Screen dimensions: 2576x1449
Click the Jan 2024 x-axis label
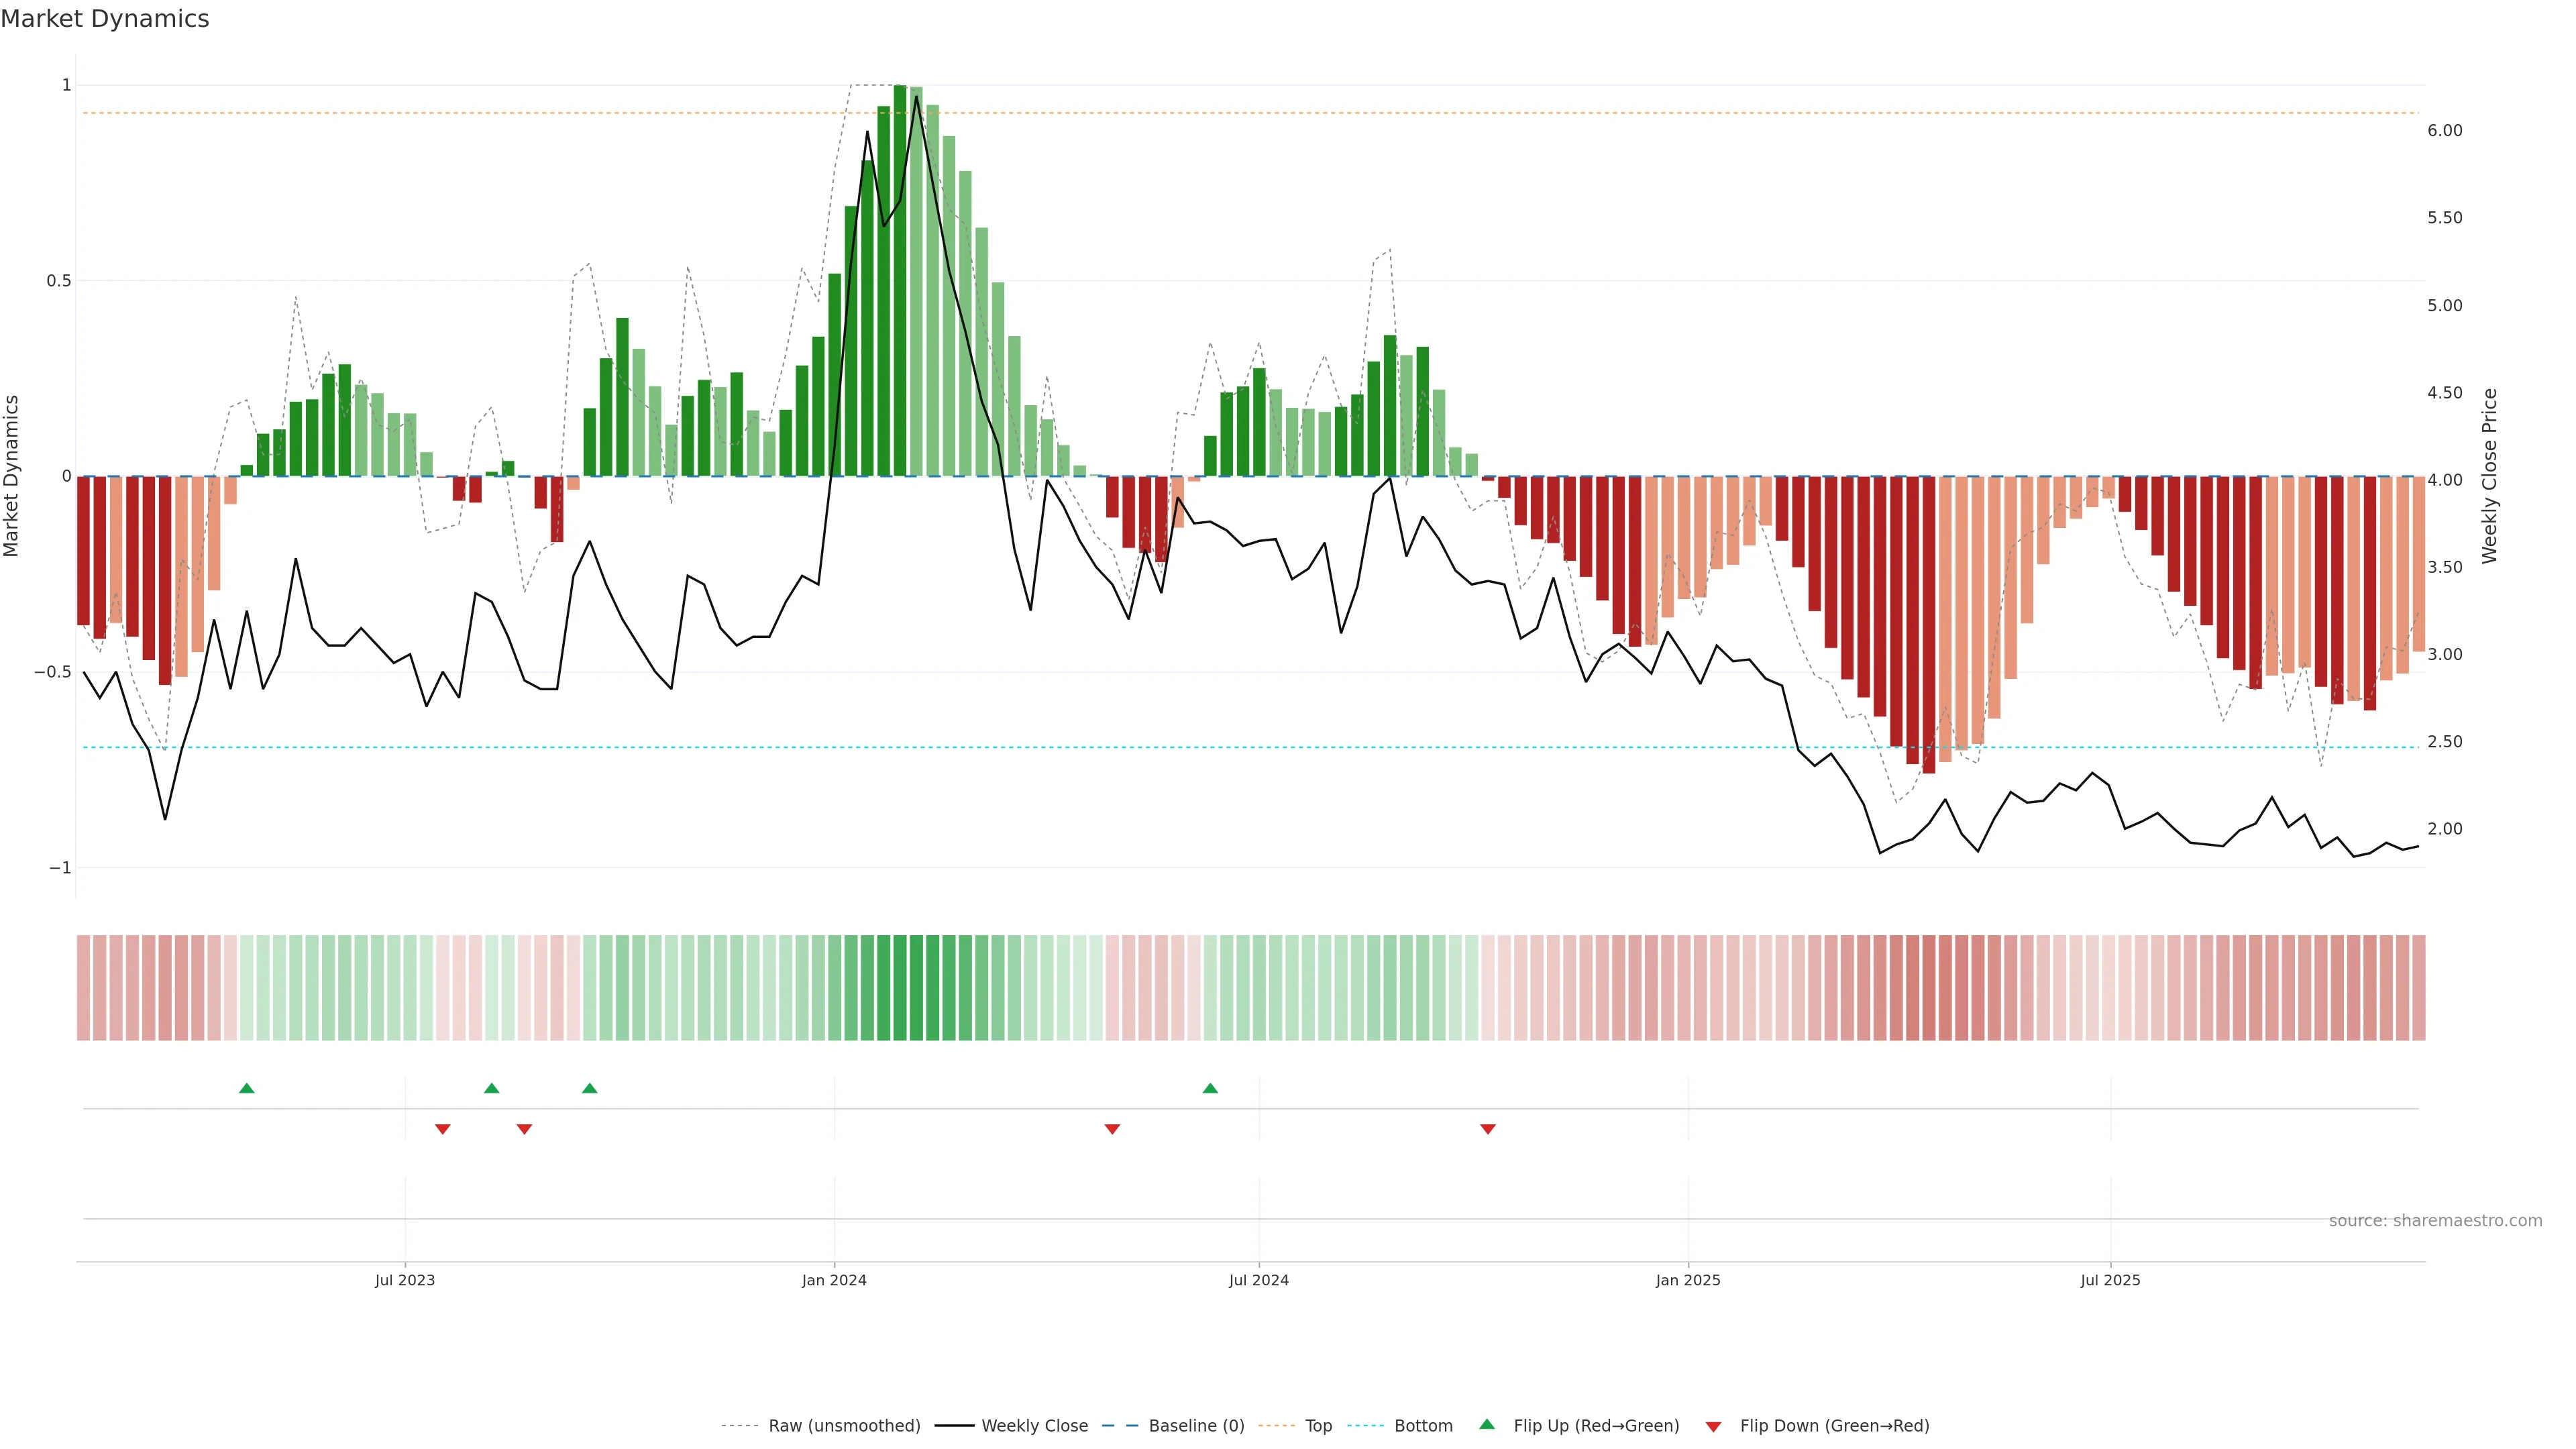coord(834,1280)
